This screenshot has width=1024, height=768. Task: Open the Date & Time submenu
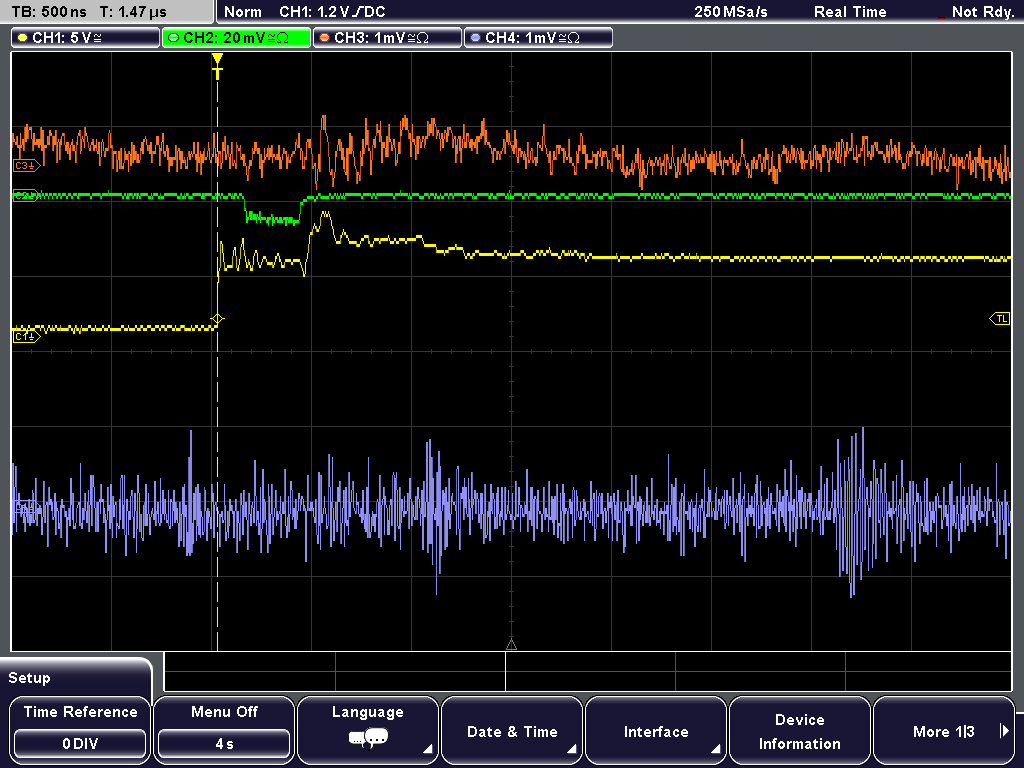click(x=512, y=730)
